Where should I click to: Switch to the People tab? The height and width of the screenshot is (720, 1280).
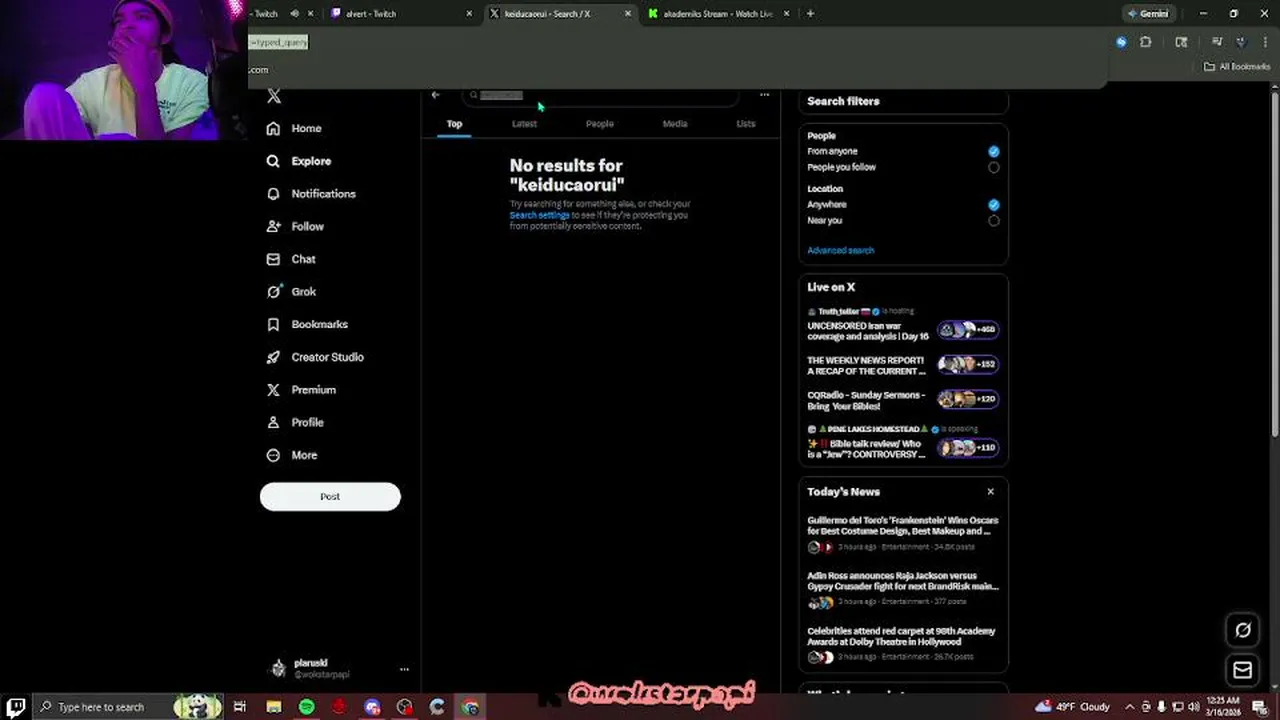point(599,124)
